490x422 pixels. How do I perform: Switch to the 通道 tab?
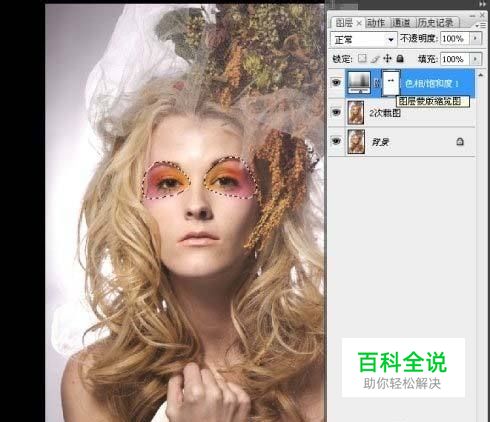pos(401,23)
